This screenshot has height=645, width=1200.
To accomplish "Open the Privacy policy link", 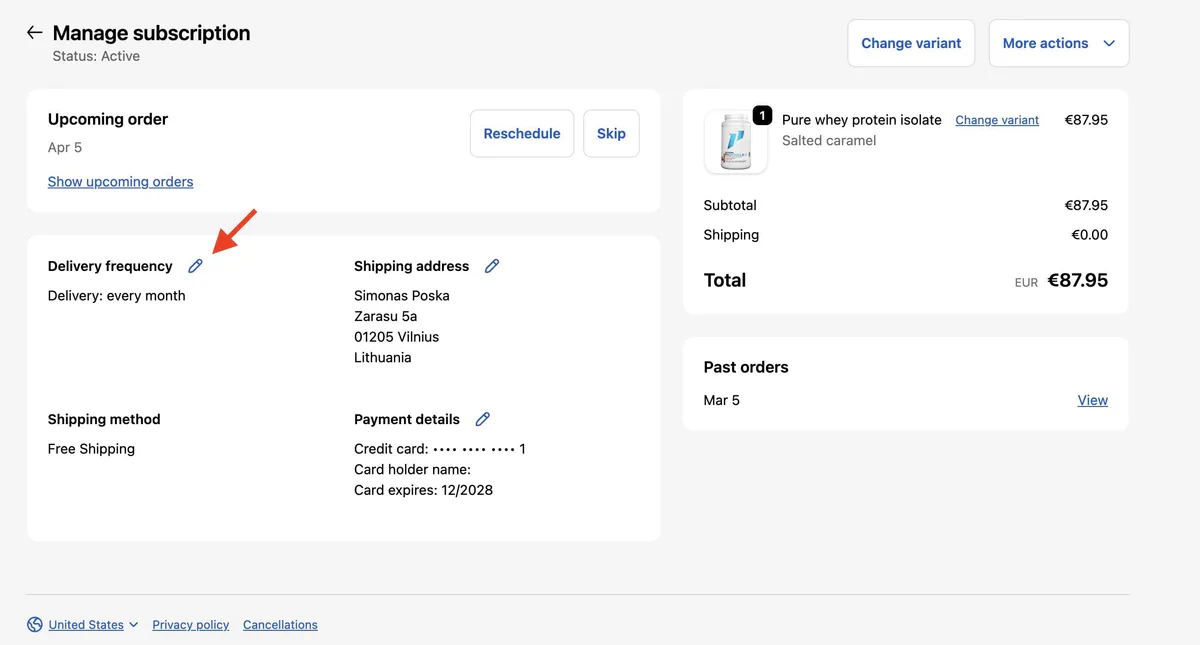I will [x=191, y=625].
